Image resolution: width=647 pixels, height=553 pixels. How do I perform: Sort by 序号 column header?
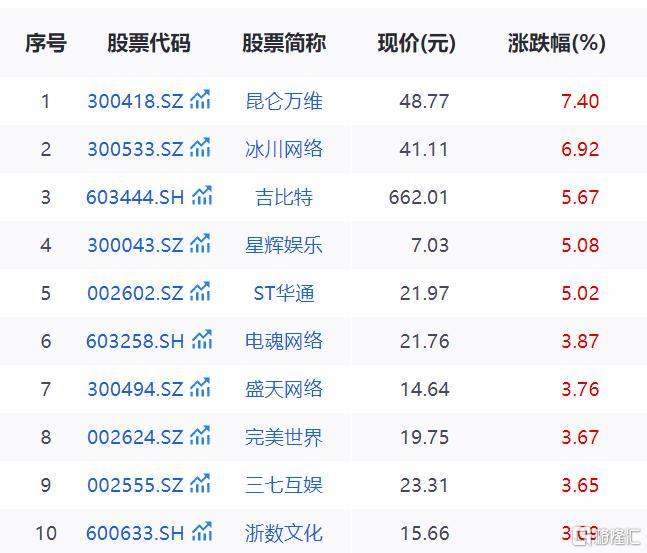(x=46, y=43)
